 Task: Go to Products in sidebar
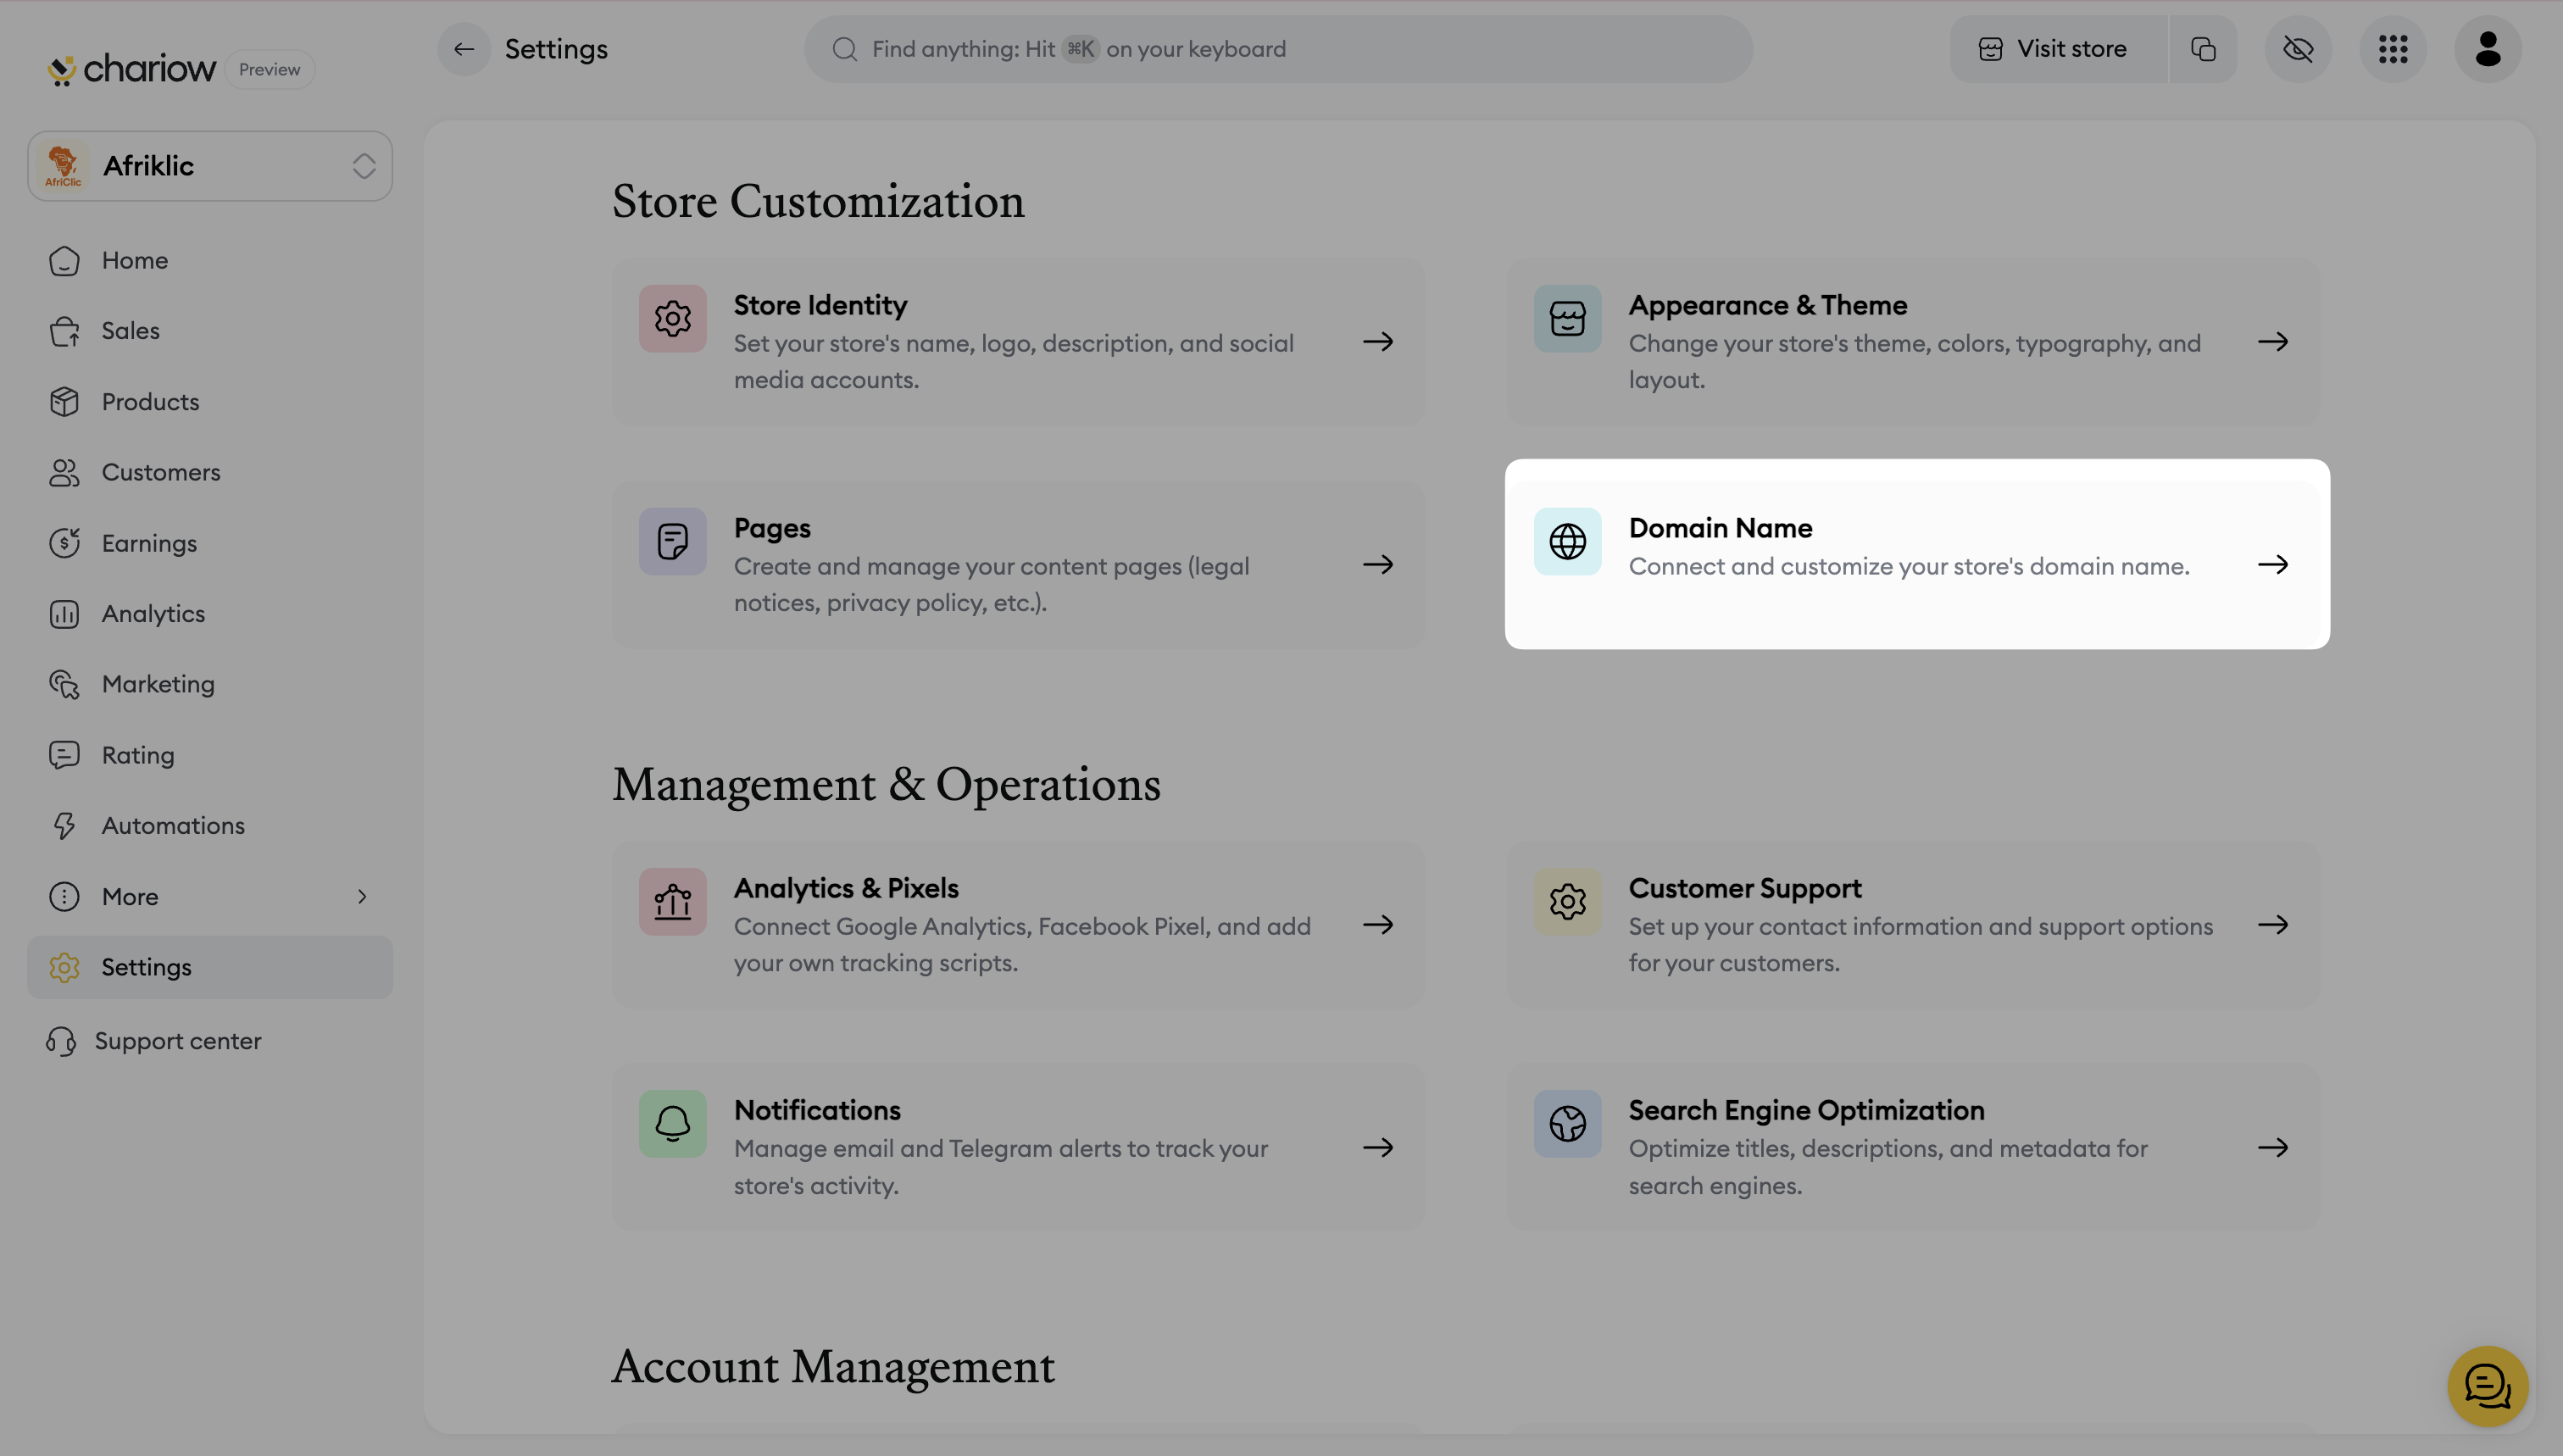(150, 402)
